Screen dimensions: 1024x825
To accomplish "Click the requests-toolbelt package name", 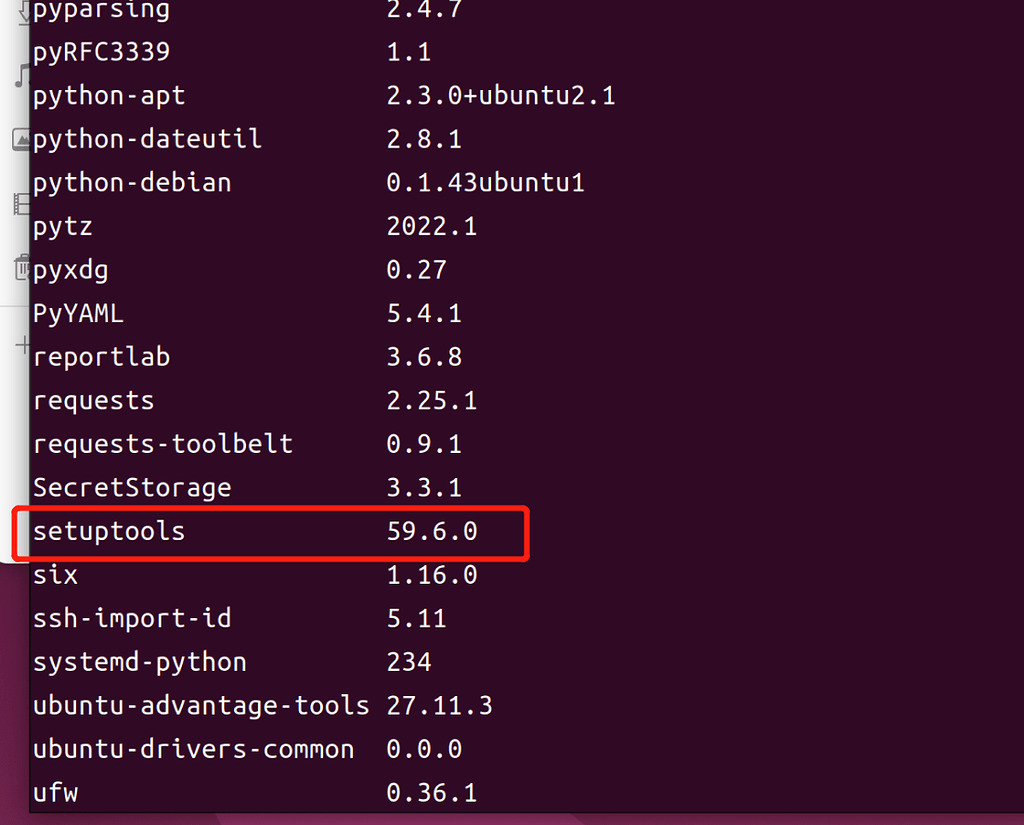I will coord(162,444).
